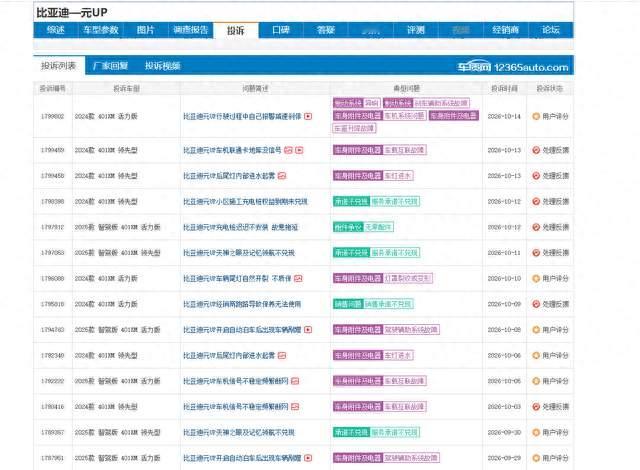
Task: Go to the 经销商 tab
Action: point(506,30)
